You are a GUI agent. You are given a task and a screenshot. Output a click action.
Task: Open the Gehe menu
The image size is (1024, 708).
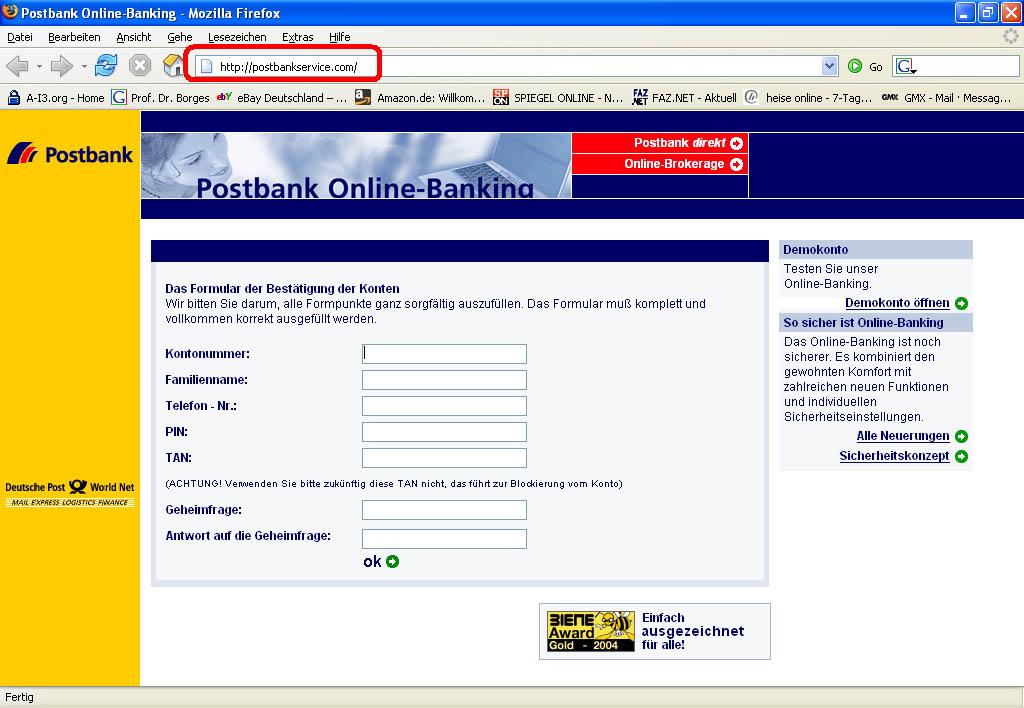(x=180, y=37)
